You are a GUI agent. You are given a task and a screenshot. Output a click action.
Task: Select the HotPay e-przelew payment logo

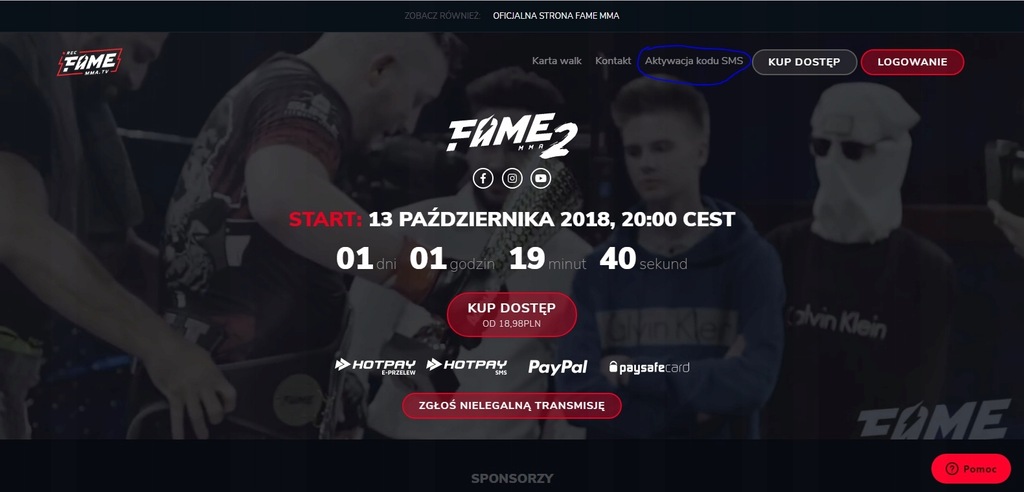(x=375, y=366)
